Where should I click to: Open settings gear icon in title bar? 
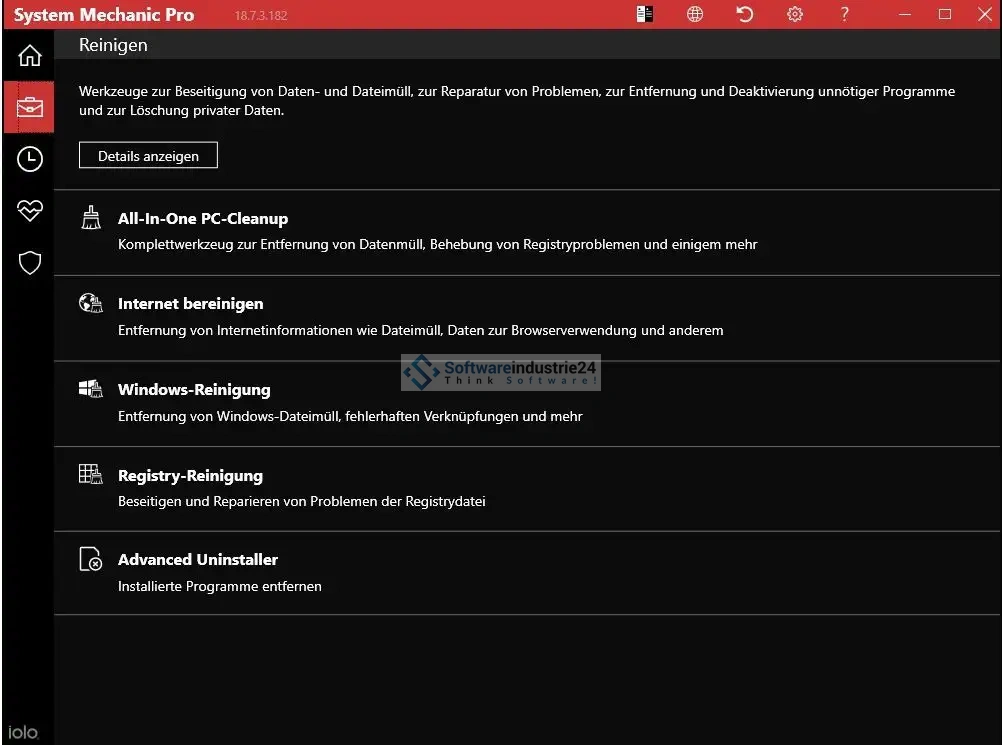pyautogui.click(x=795, y=14)
